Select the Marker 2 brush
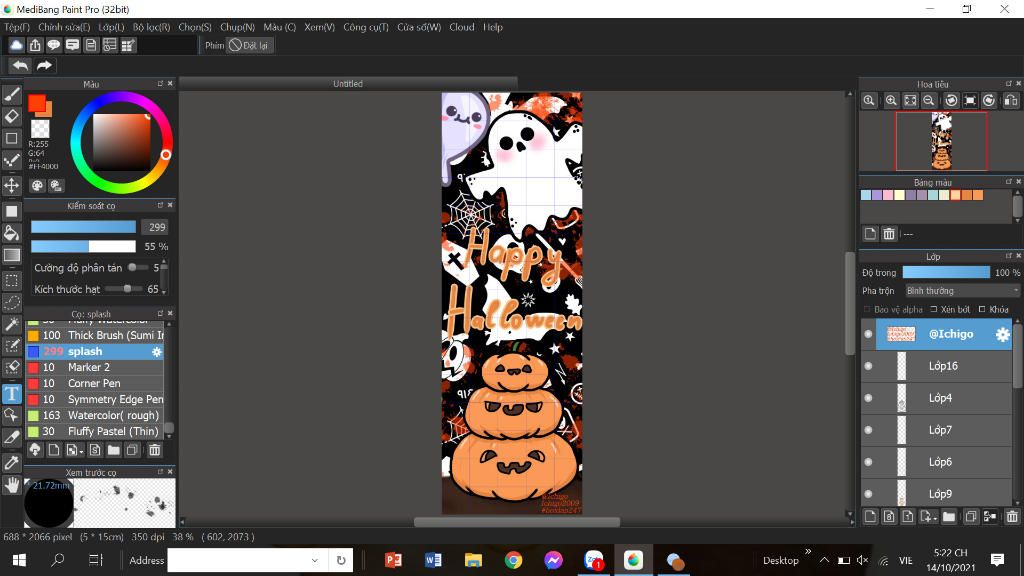 [x=95, y=368]
